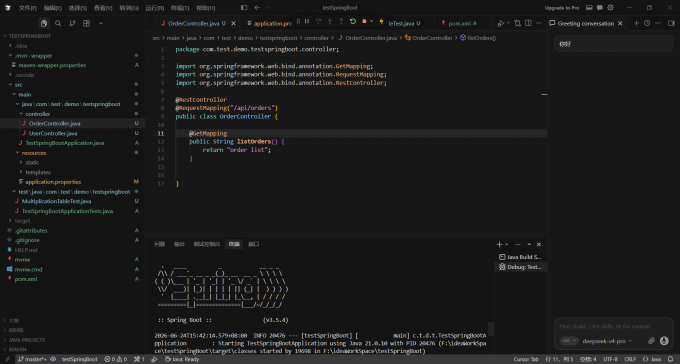Click the chat prompt input field
The image size is (680, 364).
[613, 326]
